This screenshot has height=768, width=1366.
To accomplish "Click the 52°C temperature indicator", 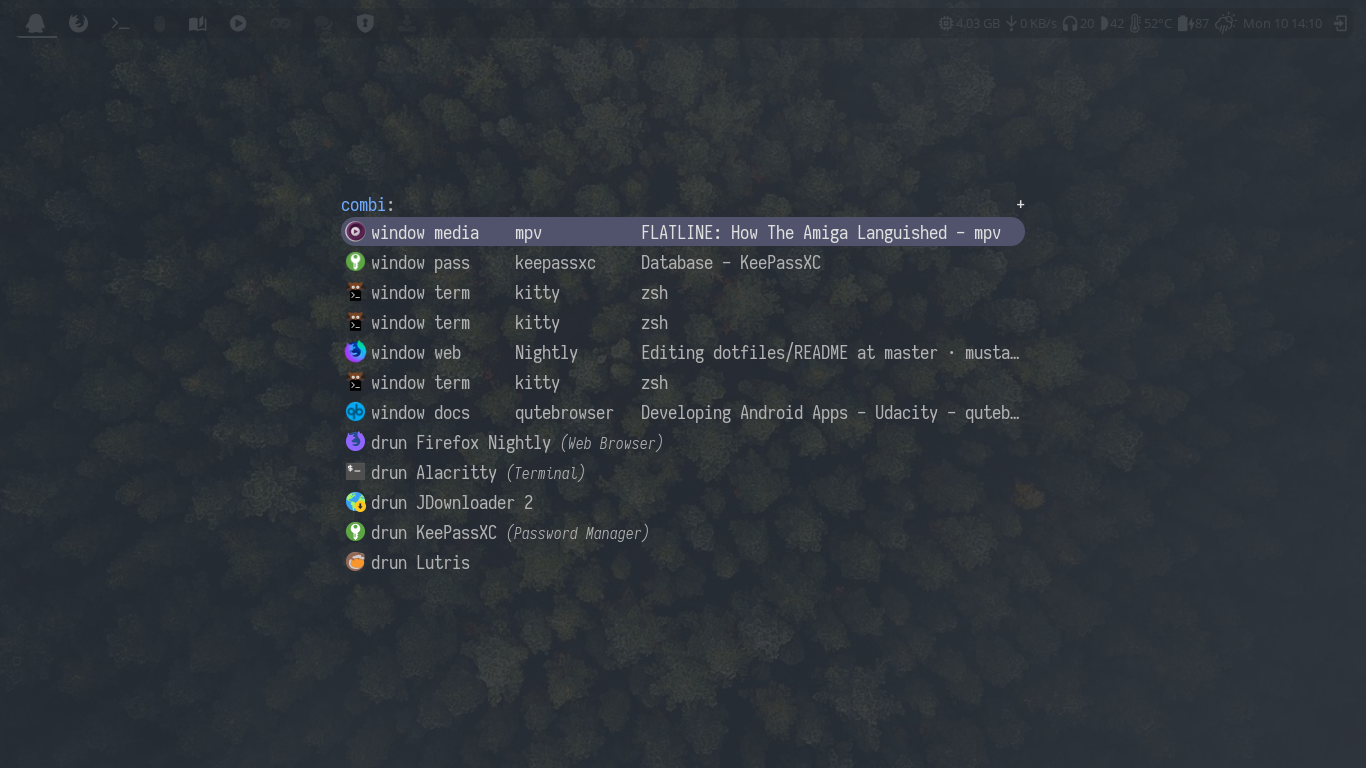I will (1151, 23).
